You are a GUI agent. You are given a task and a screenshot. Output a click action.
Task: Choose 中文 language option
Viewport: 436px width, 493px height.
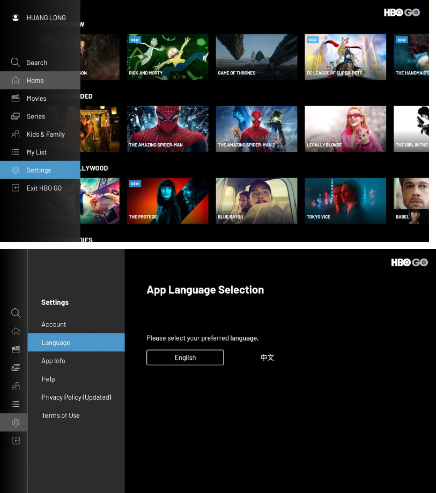tap(267, 358)
